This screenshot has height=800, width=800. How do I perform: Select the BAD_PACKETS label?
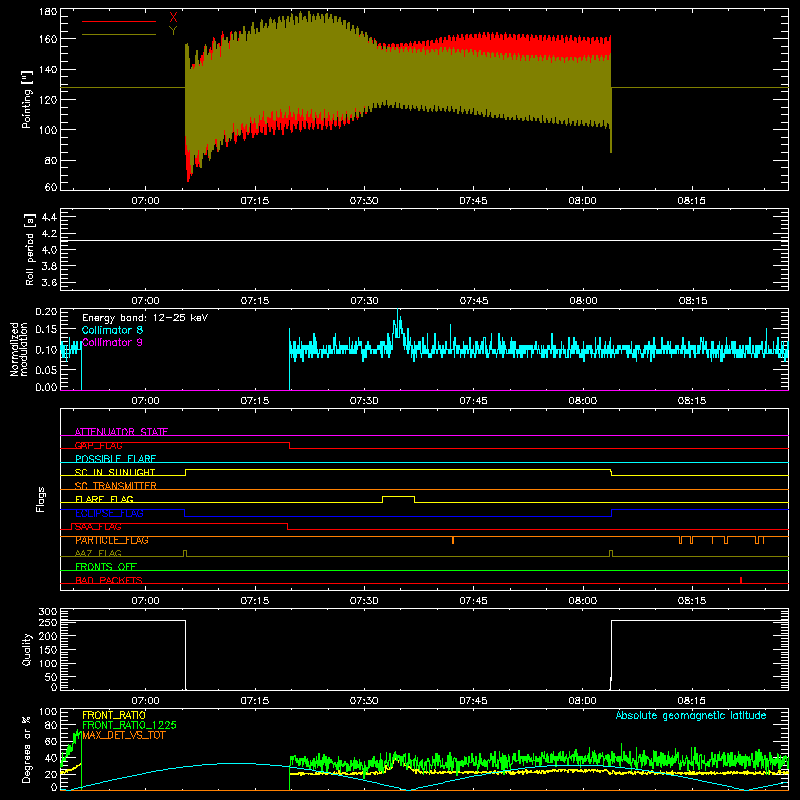click(109, 580)
